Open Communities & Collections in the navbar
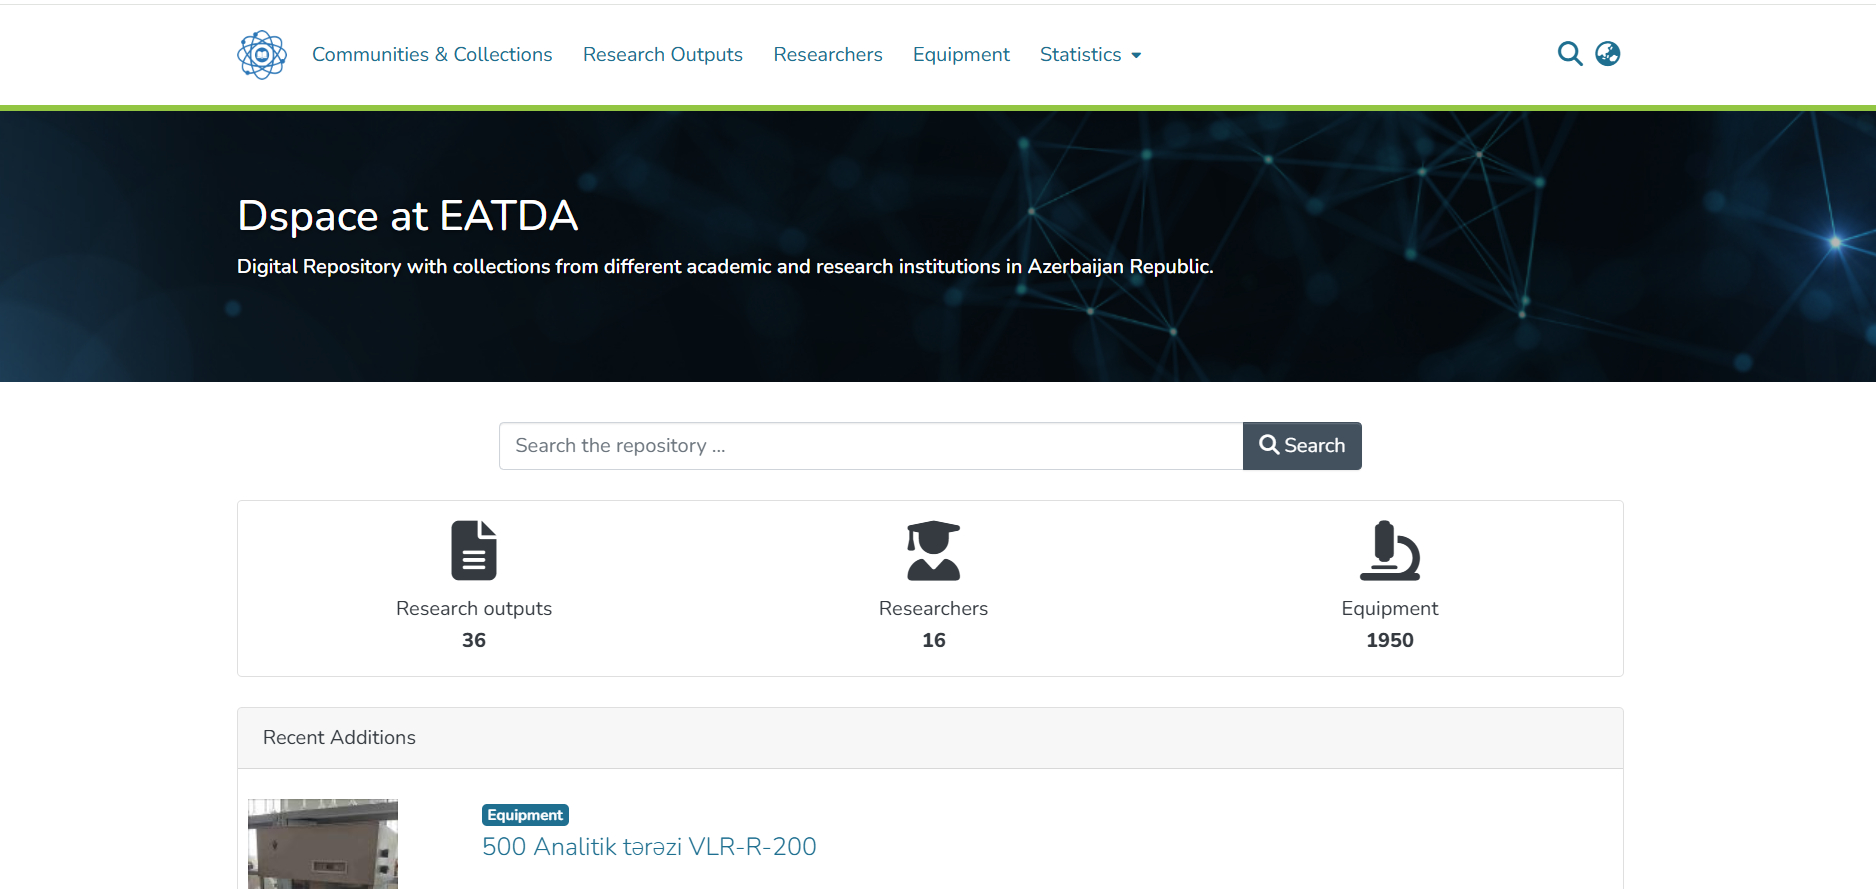1876x889 pixels. pos(432,55)
